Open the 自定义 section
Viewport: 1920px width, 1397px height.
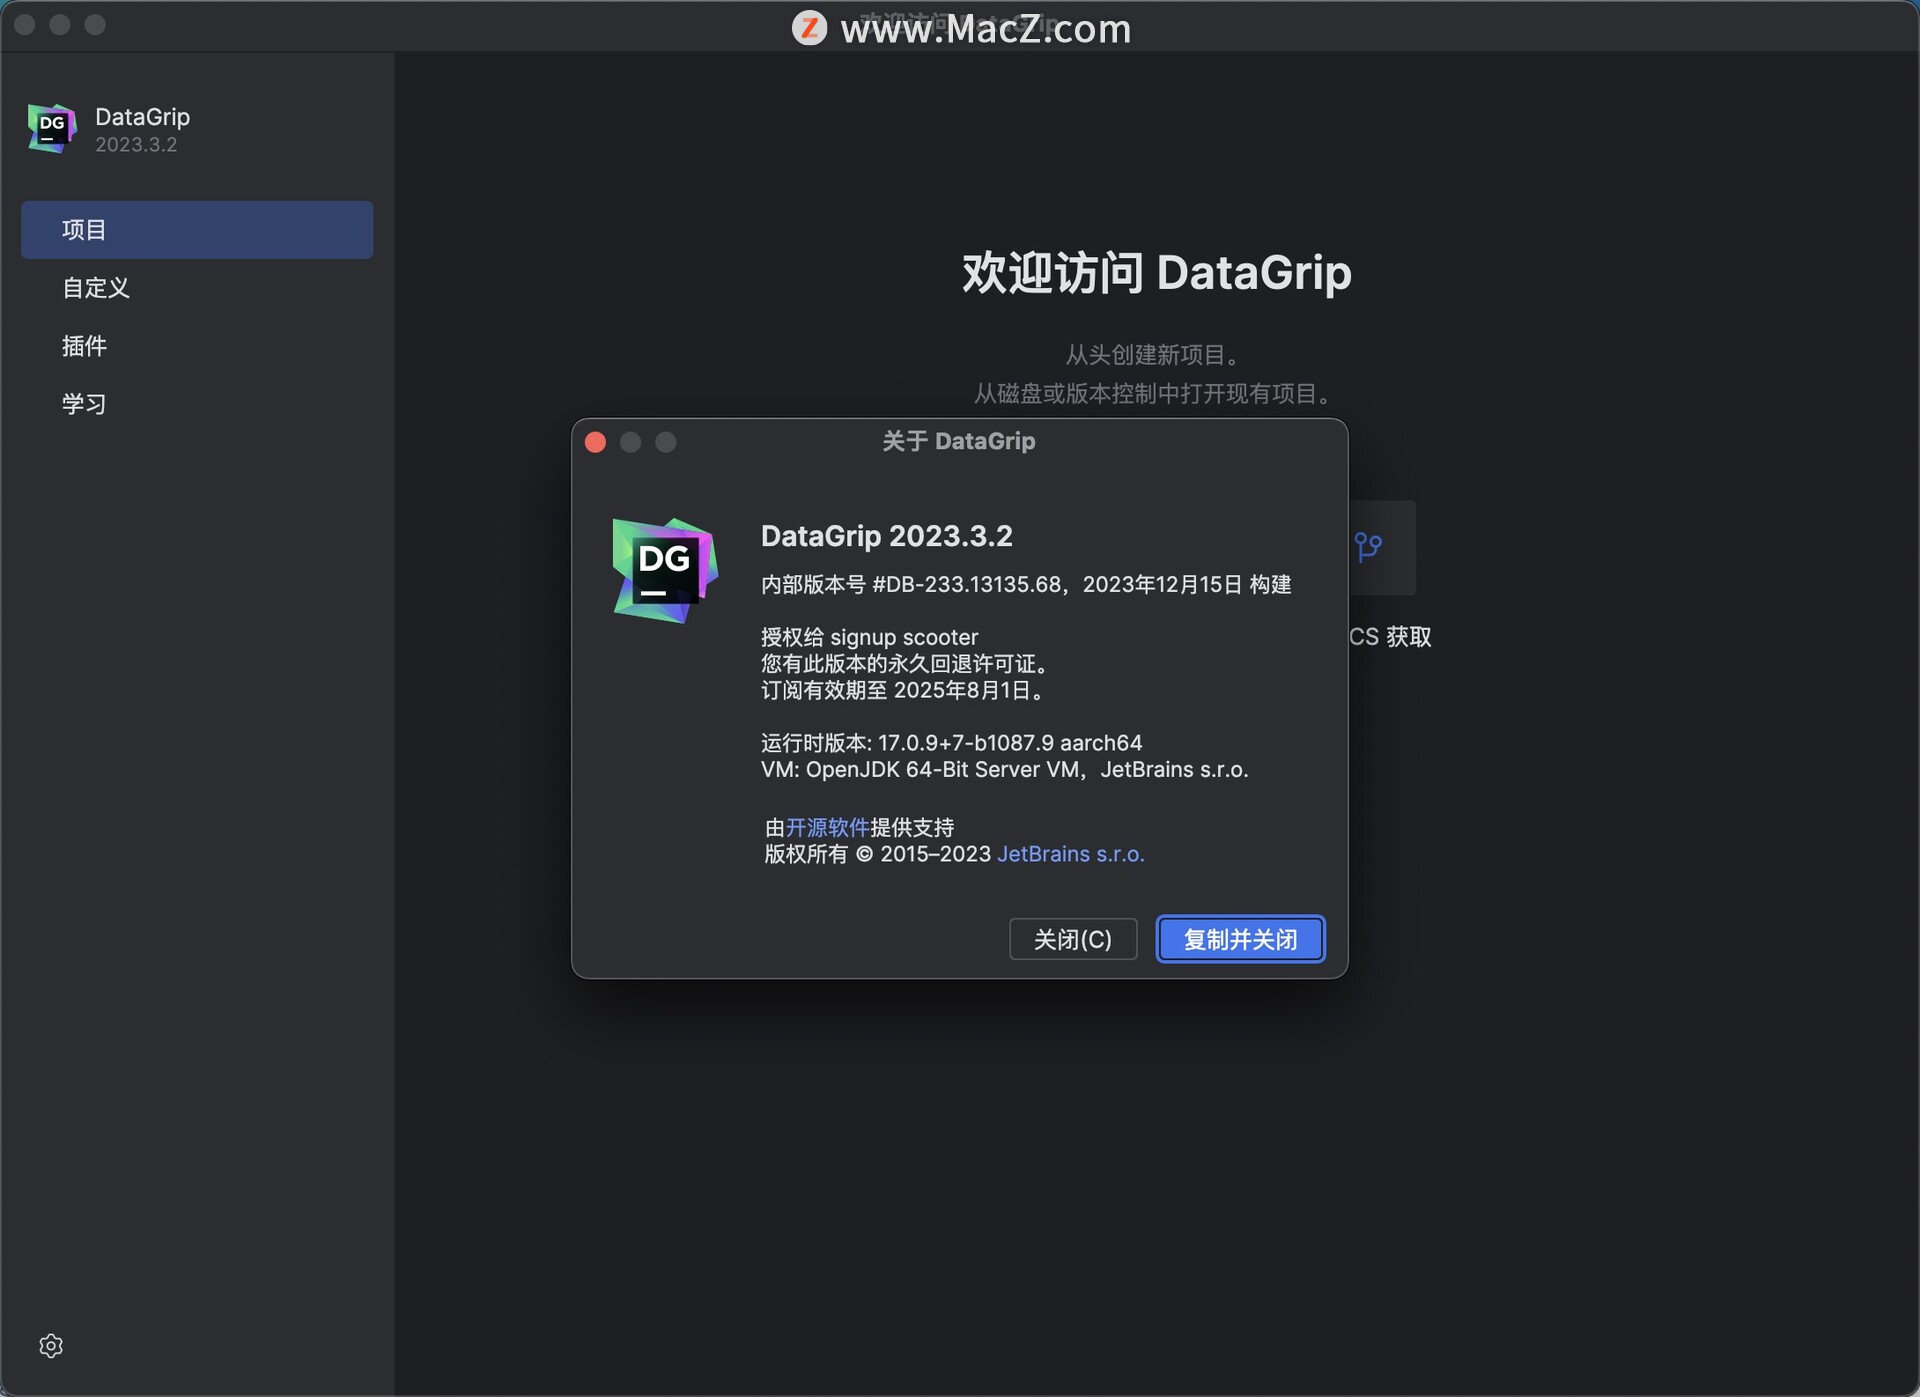[x=197, y=288]
